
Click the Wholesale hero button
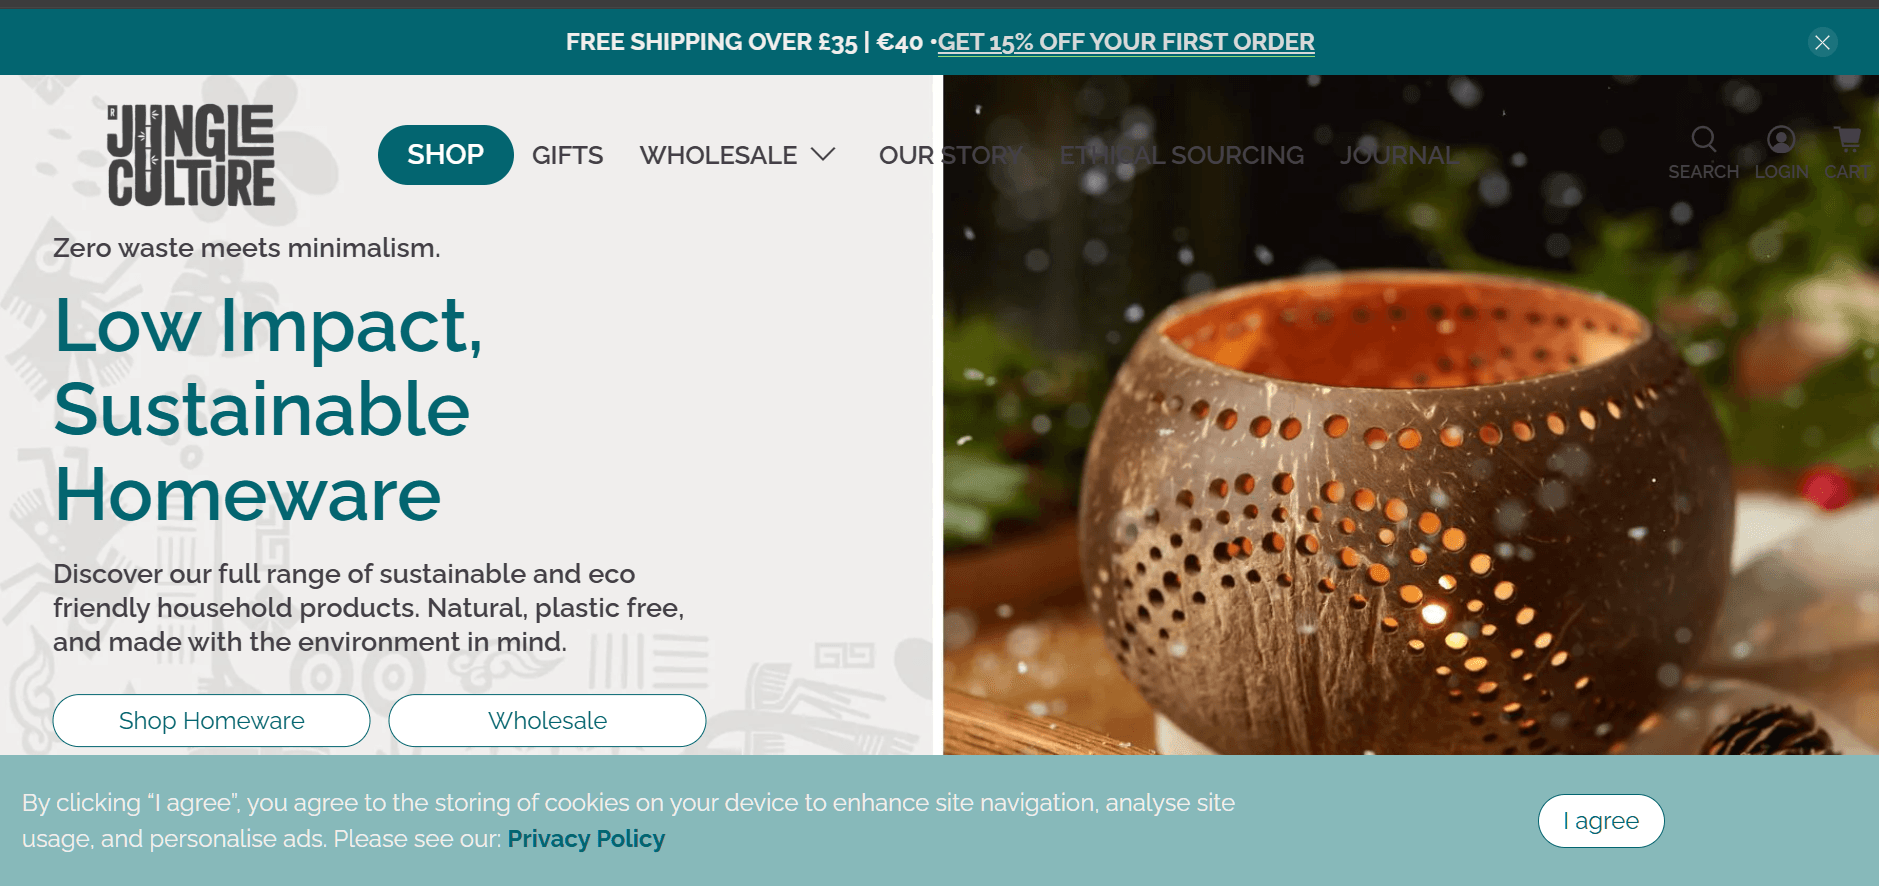point(547,720)
